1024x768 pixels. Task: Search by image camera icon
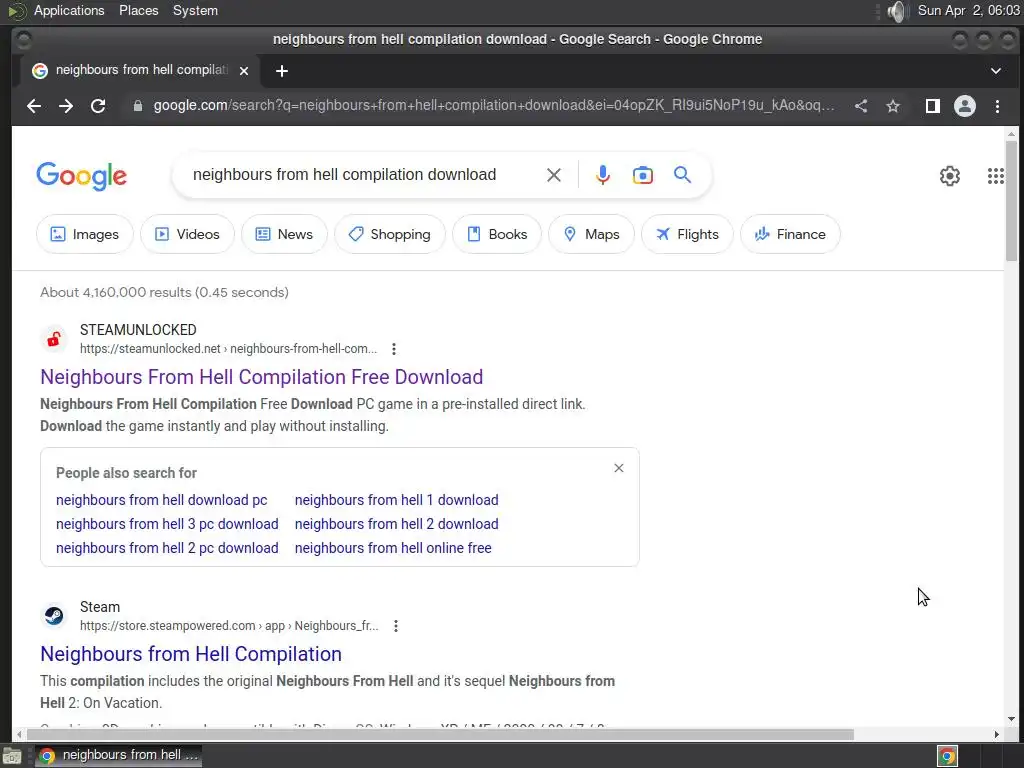(x=643, y=175)
